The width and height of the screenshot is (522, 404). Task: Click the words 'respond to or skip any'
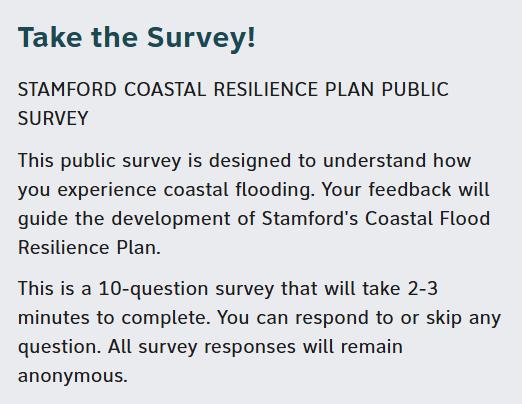(398, 319)
